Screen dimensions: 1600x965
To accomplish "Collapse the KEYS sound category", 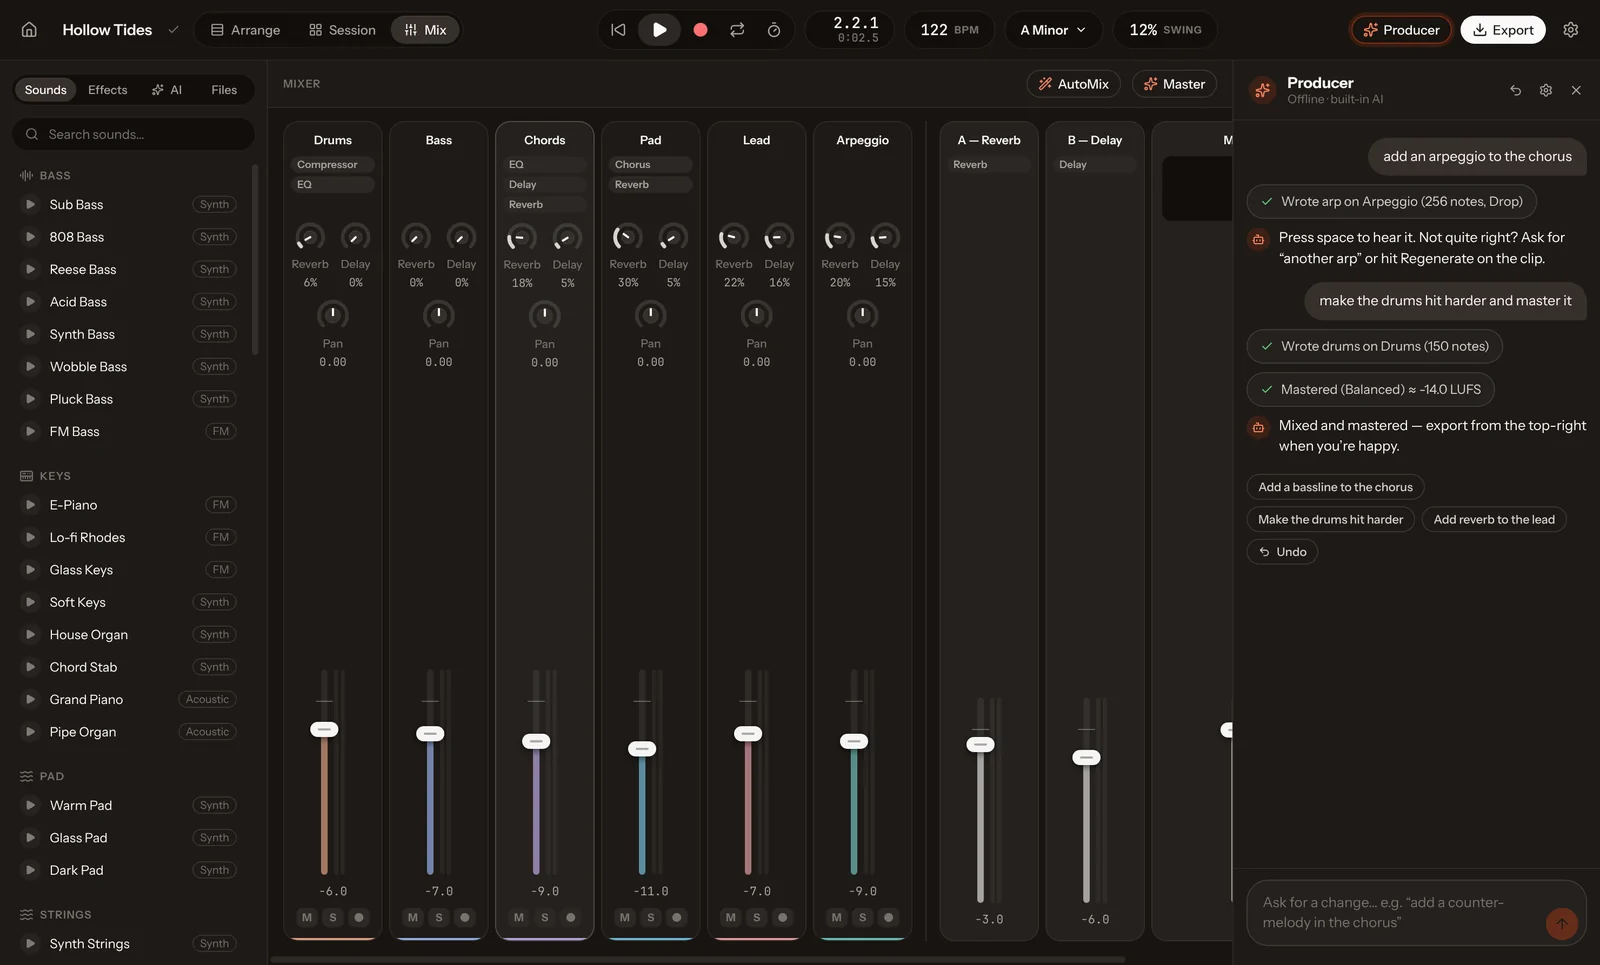I will tap(45, 476).
